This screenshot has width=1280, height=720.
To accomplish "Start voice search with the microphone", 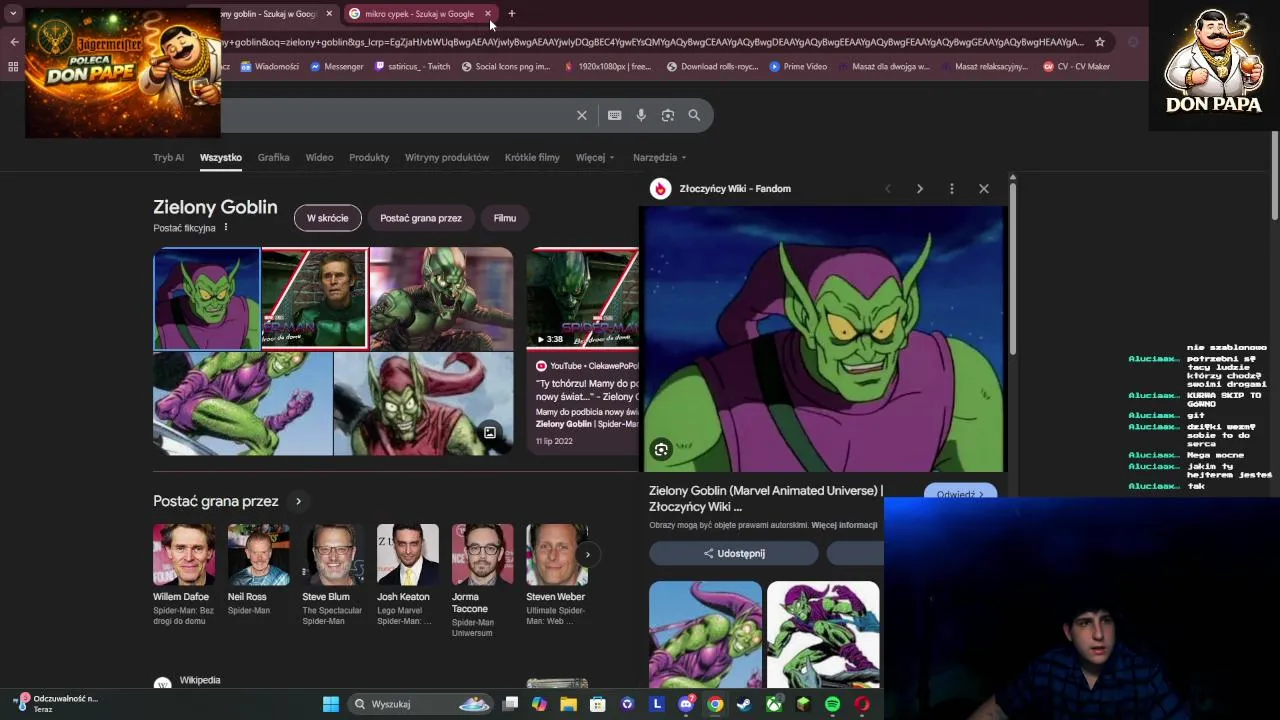I will point(641,115).
